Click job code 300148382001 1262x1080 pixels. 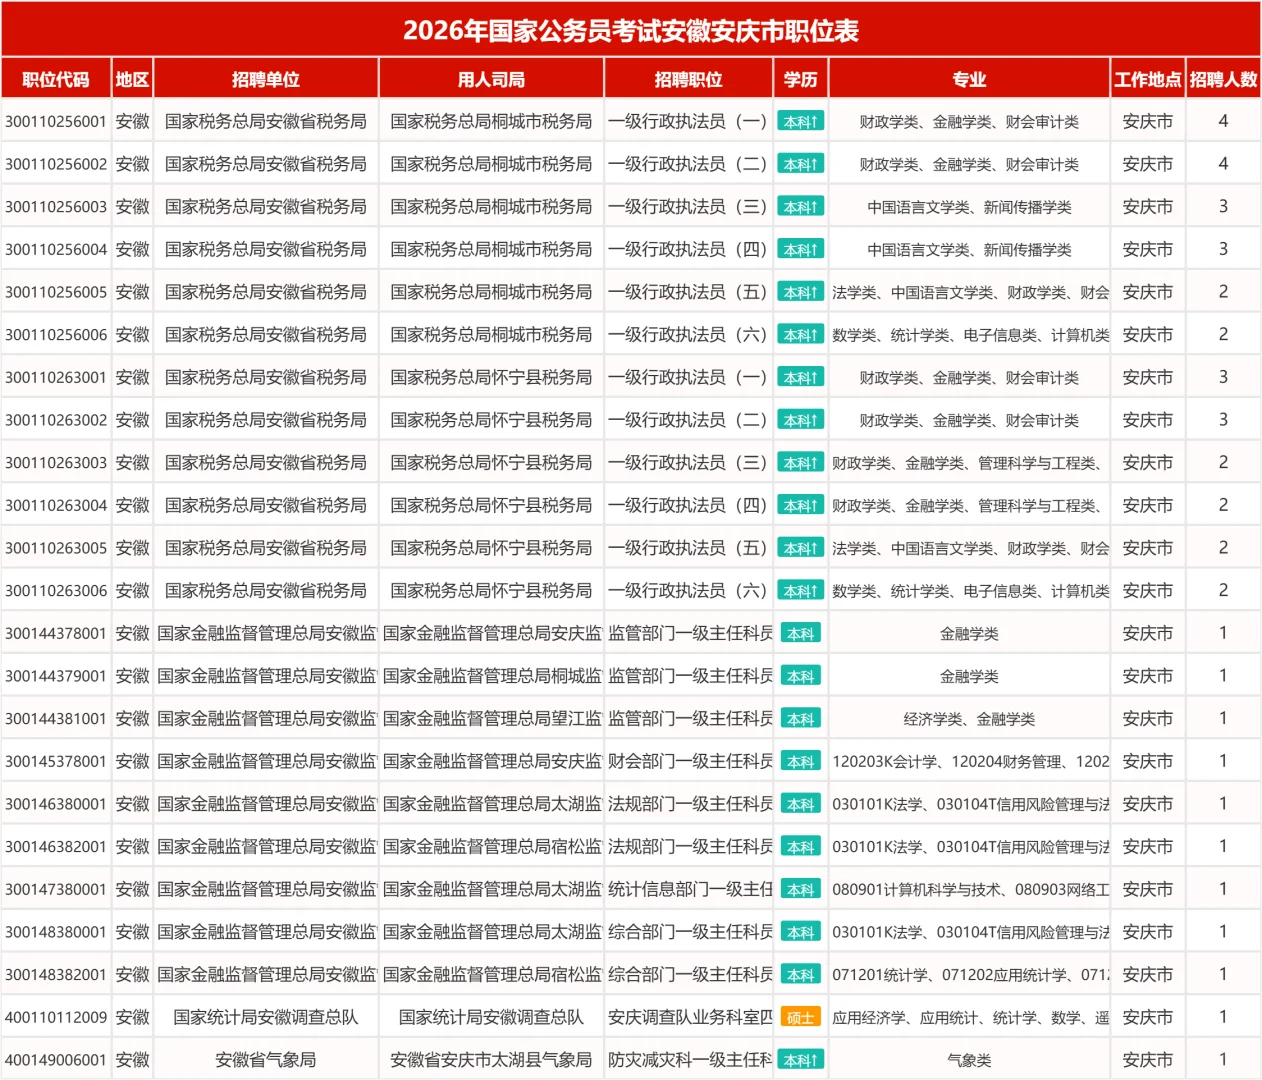[56, 975]
